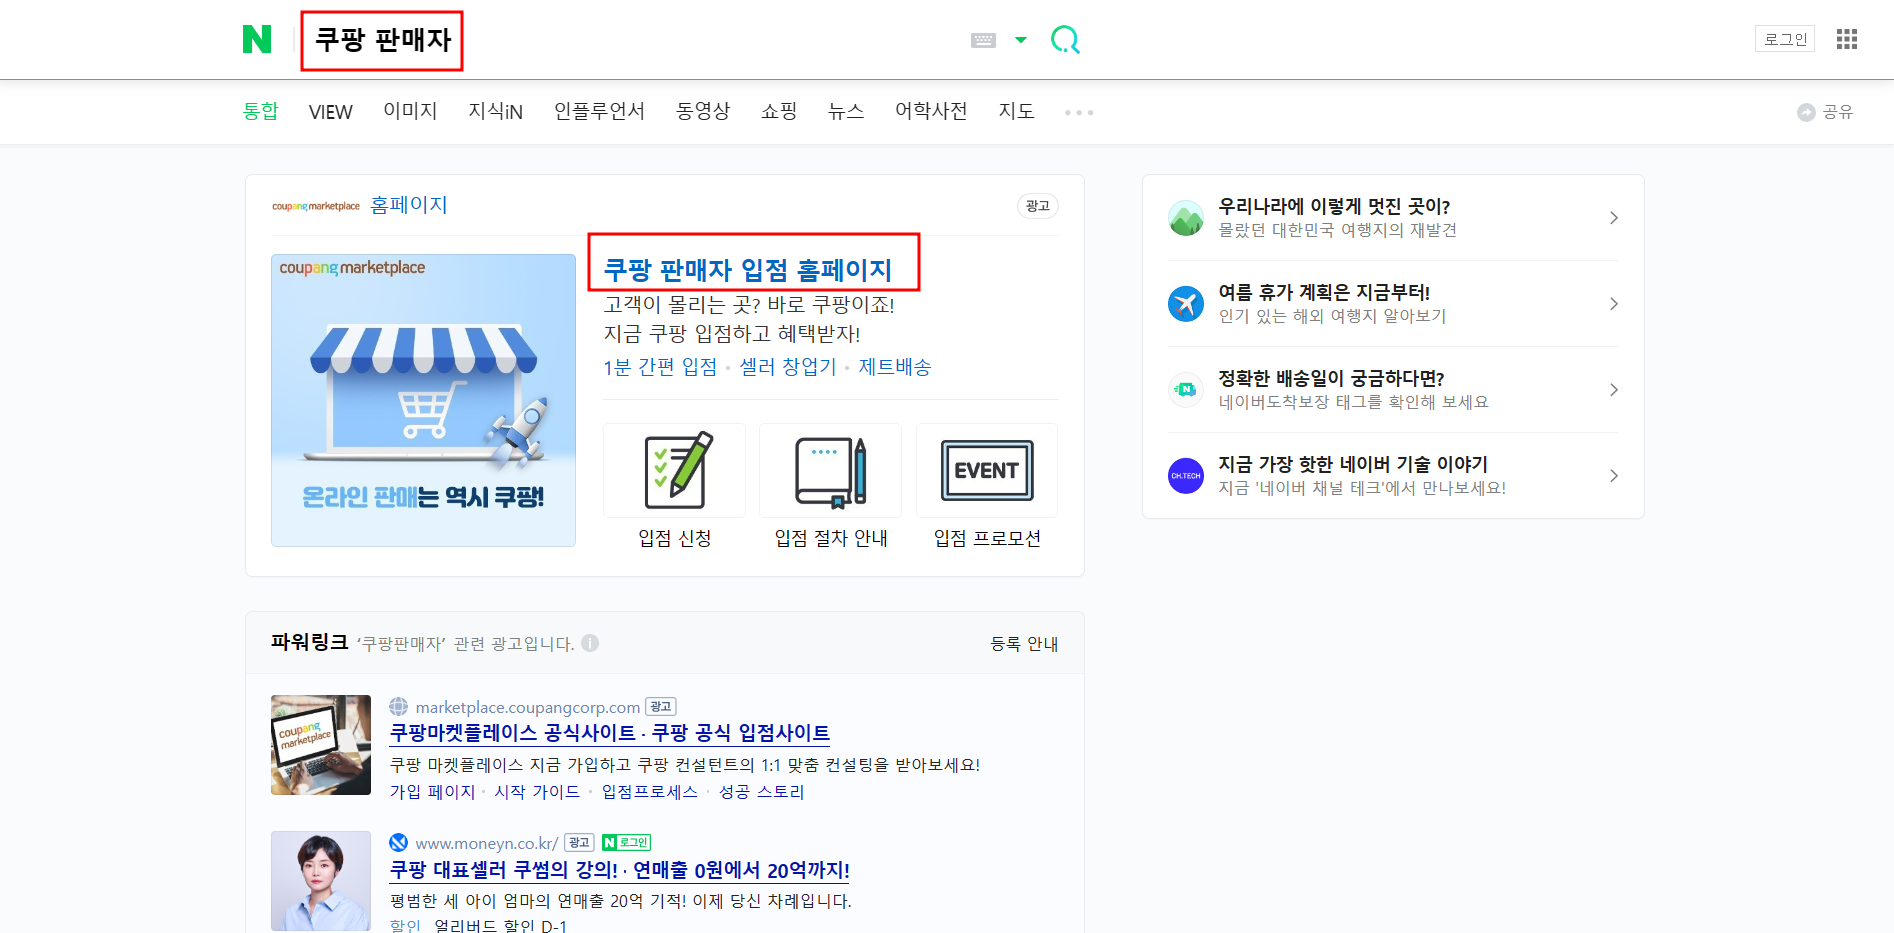Open the on-screen keyboard input tool
Viewport: 1894px width, 933px height.
coord(983,40)
